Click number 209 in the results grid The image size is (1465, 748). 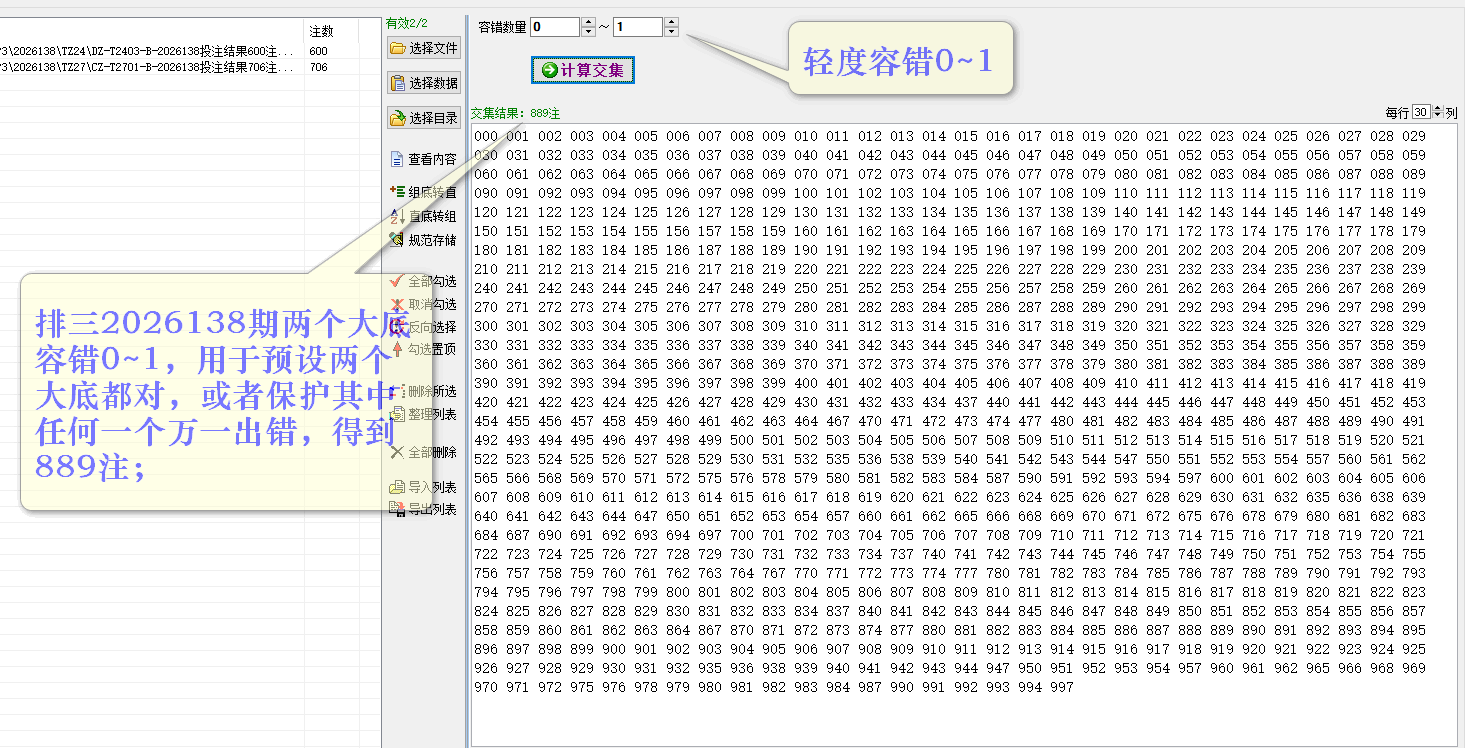pyautogui.click(x=1414, y=250)
